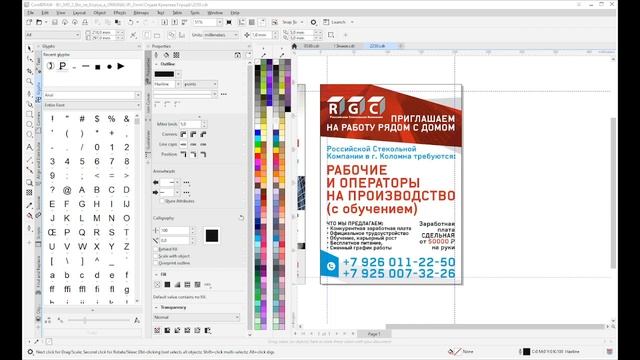Select the Ellipse tool in the toolbox
Image resolution: width=640 pixels, height=360 pixels.
29,124
